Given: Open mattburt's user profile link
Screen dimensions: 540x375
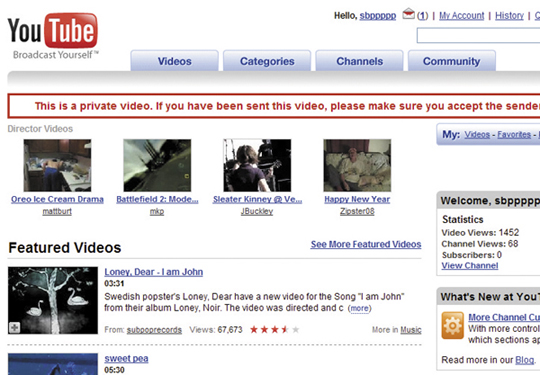Looking at the screenshot, I should pos(57,211).
